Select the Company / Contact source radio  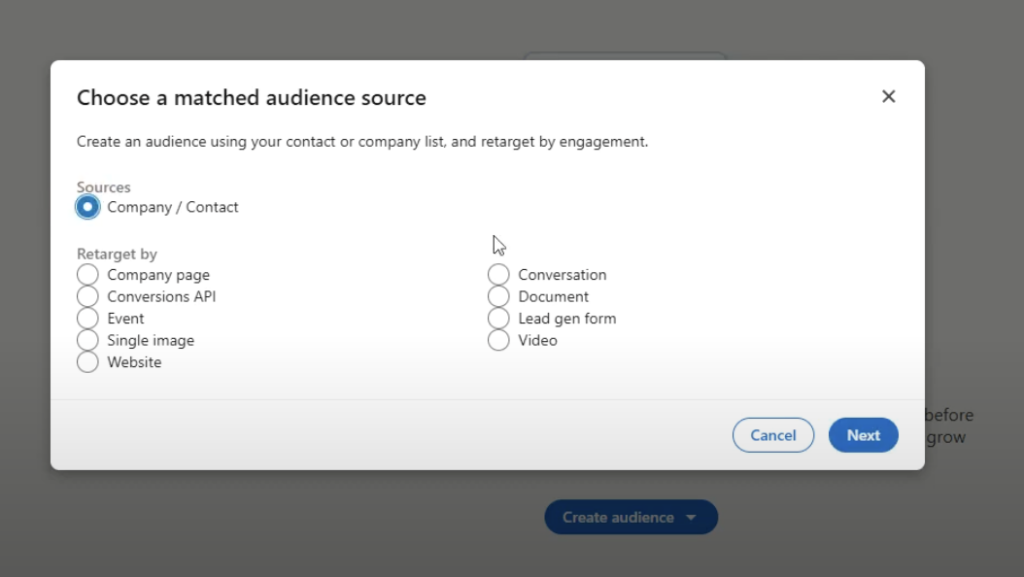click(88, 207)
